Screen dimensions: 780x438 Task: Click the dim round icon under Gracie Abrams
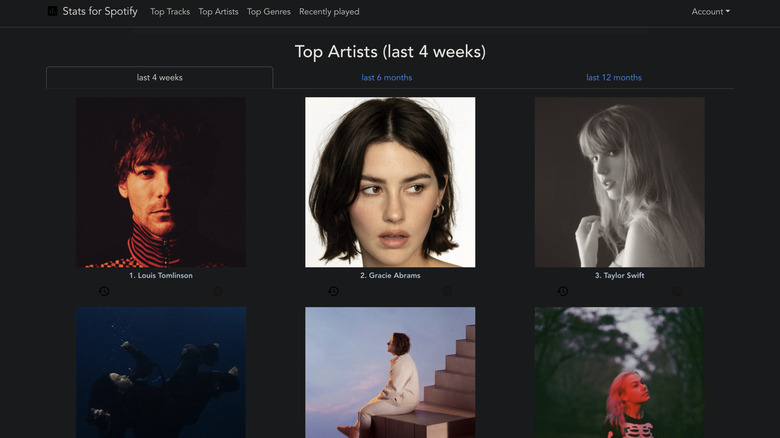447,291
